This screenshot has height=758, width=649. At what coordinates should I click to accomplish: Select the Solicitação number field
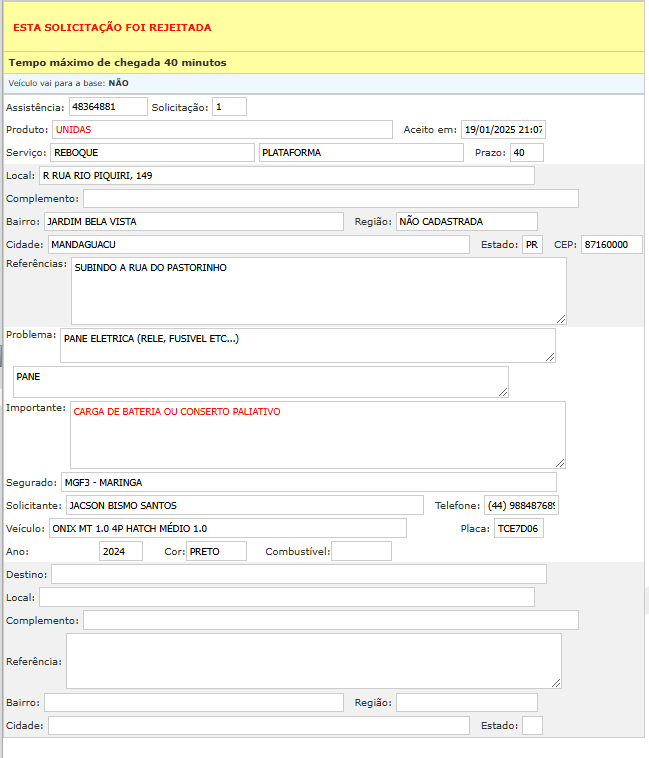coord(229,107)
